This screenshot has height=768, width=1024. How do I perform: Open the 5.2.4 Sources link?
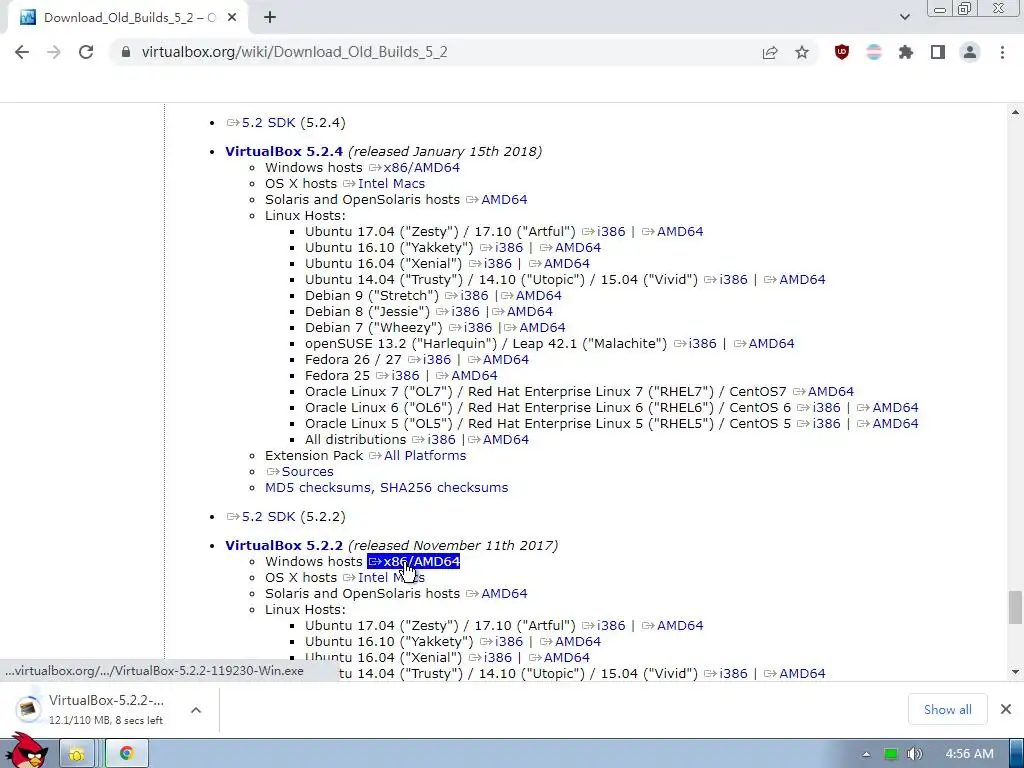click(x=300, y=472)
